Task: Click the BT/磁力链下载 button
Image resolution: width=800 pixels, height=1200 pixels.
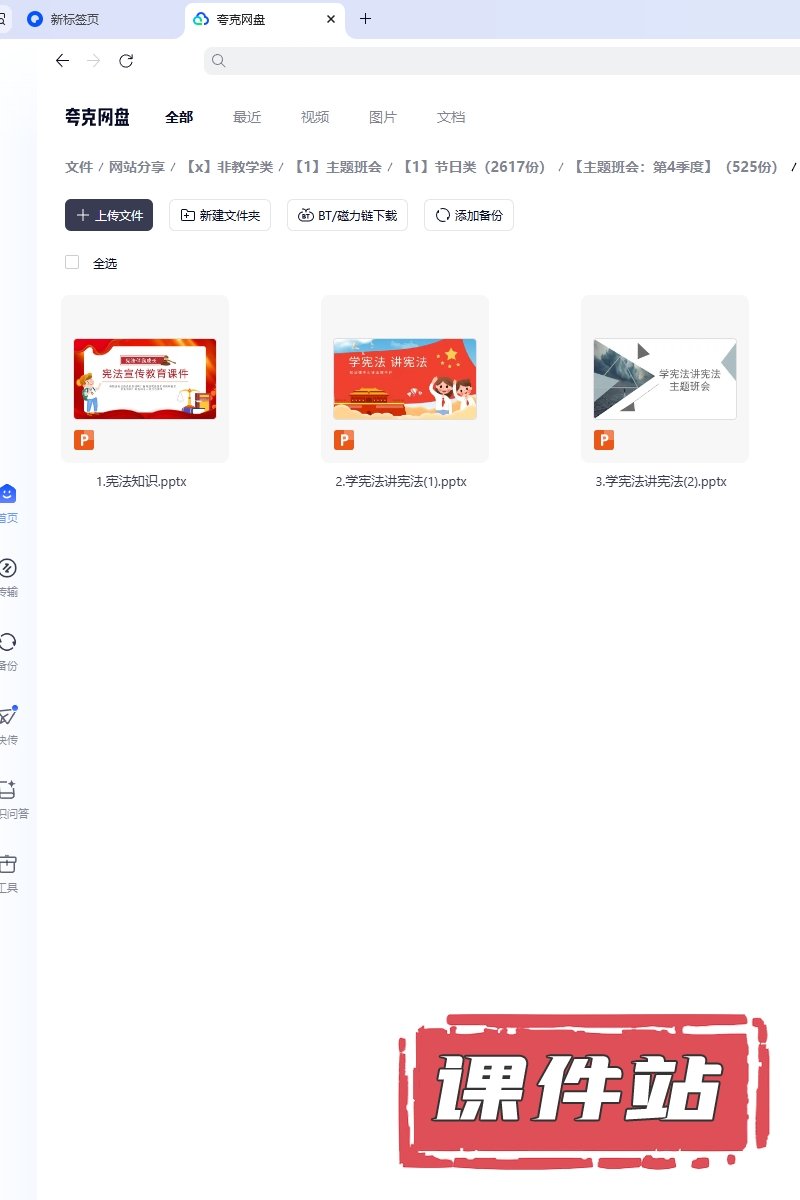Action: [x=347, y=215]
